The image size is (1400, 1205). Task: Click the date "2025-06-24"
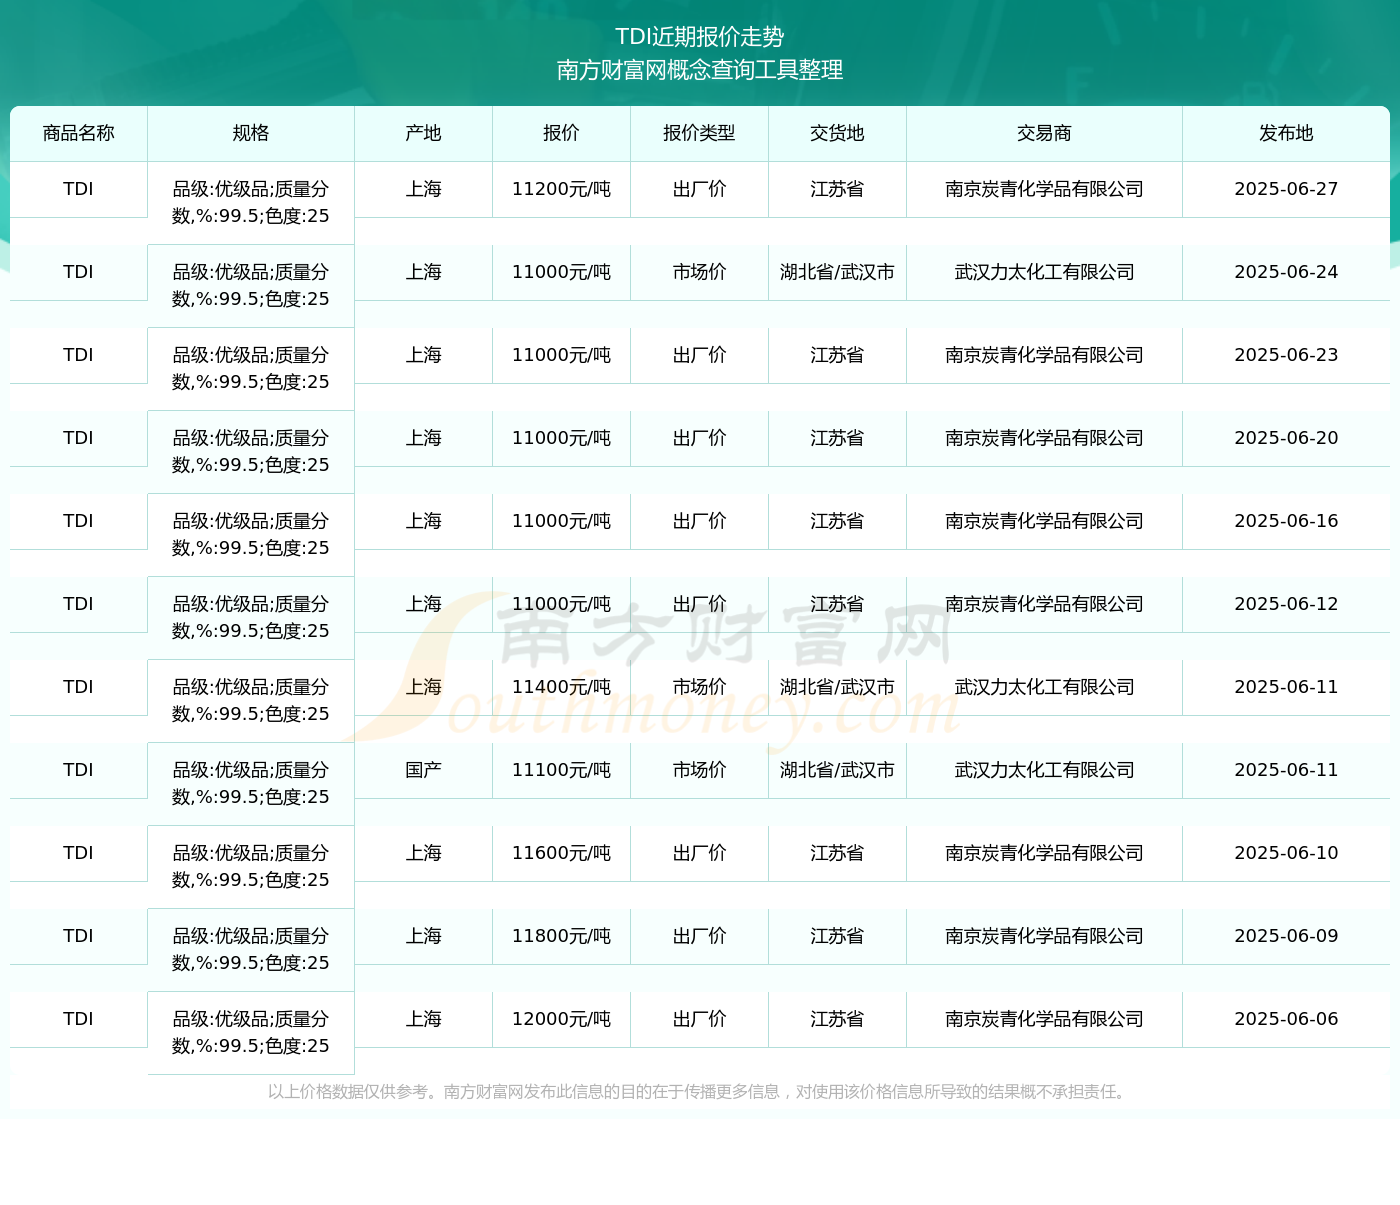click(x=1287, y=272)
